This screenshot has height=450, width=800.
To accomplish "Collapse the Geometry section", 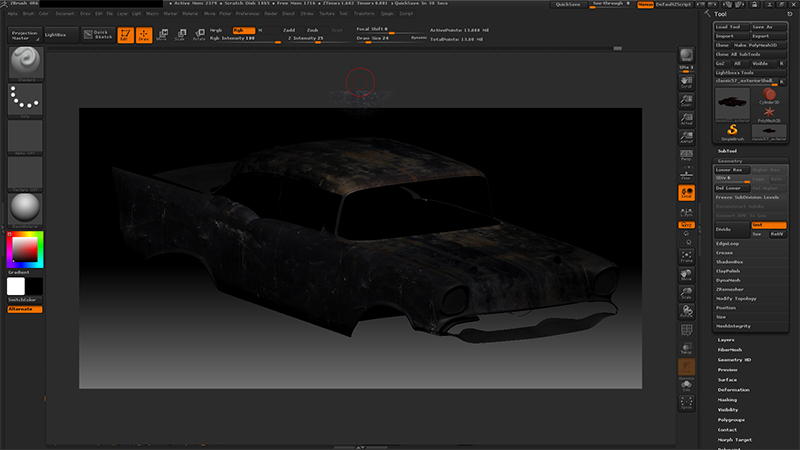I will [730, 161].
